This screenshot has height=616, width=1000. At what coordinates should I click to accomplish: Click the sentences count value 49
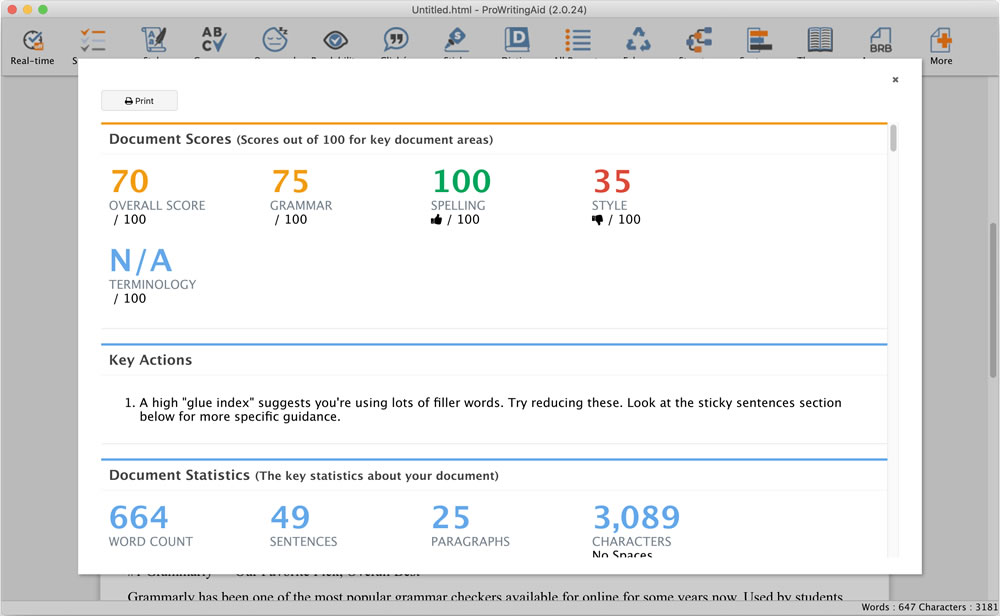coord(290,517)
